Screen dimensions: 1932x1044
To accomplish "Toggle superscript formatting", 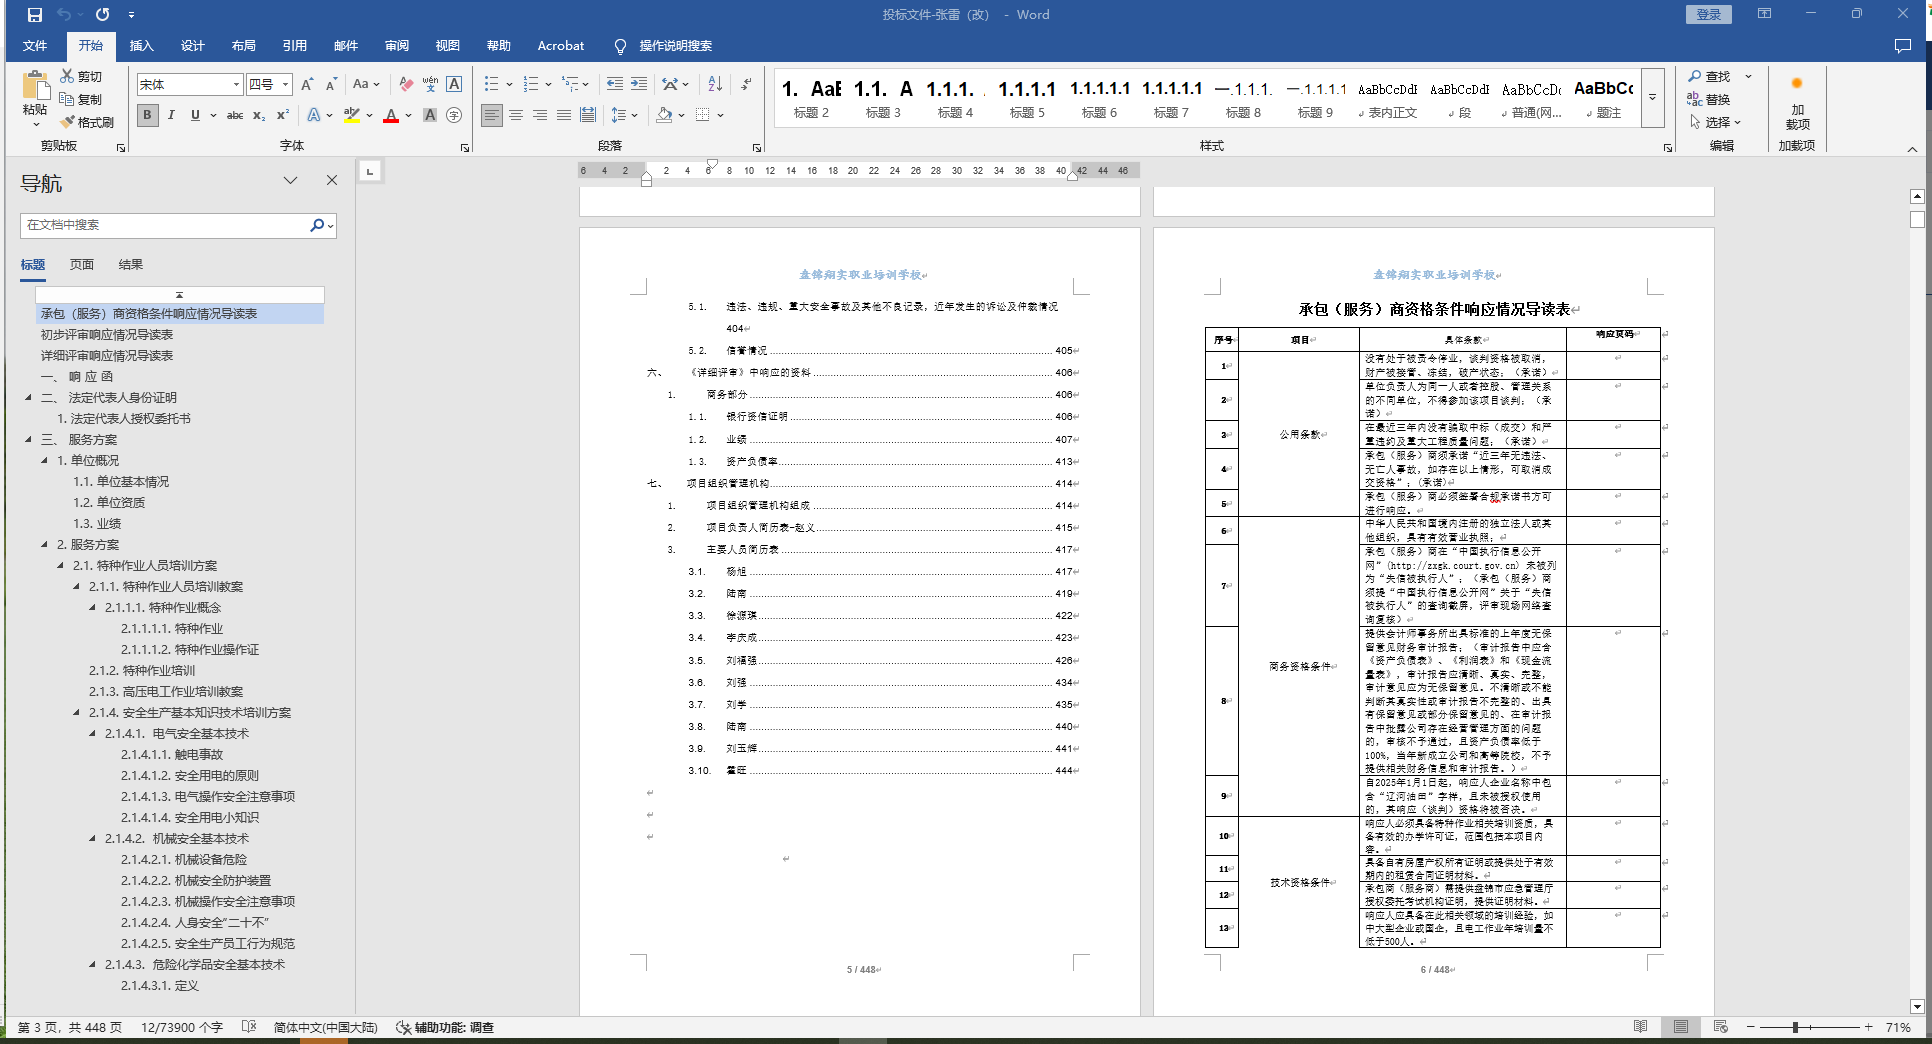I will click(283, 115).
